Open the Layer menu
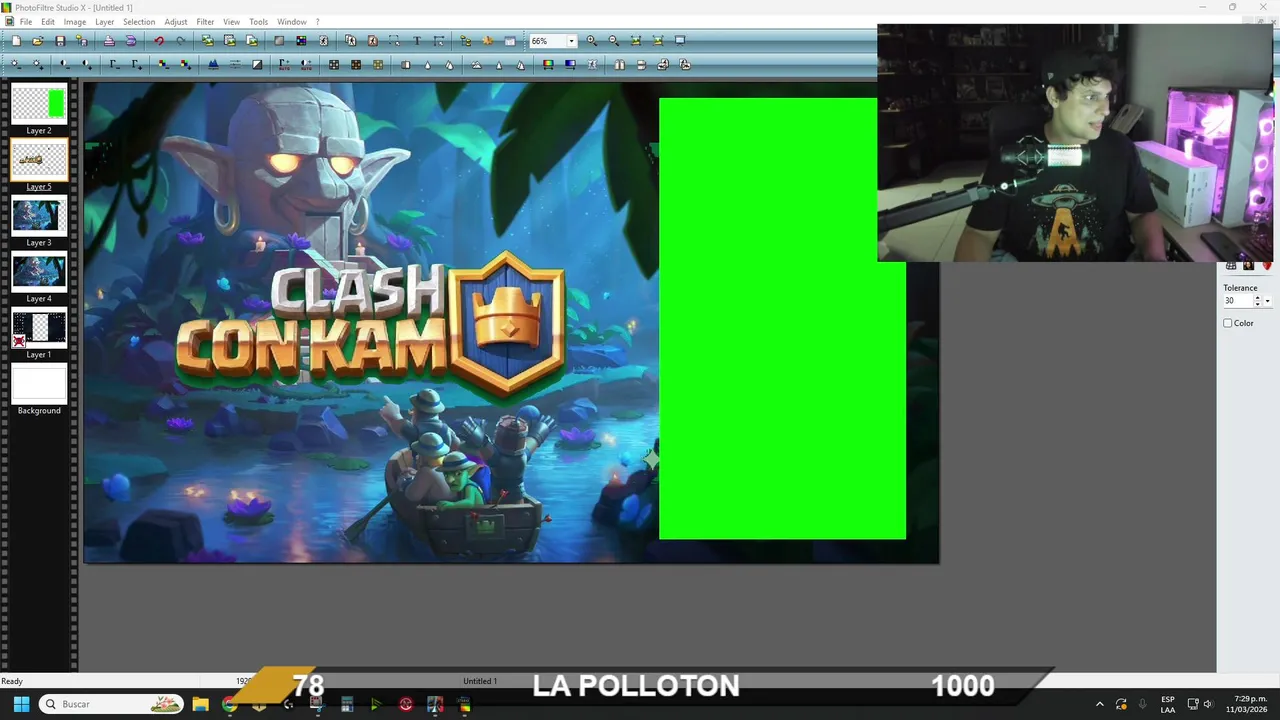This screenshot has height=720, width=1280. (x=104, y=22)
